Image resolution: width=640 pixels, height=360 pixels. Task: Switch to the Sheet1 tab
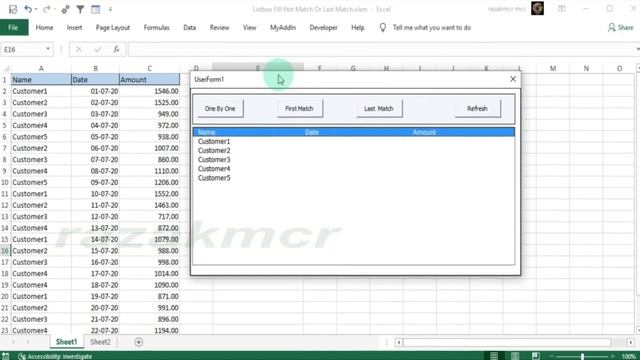pos(67,342)
